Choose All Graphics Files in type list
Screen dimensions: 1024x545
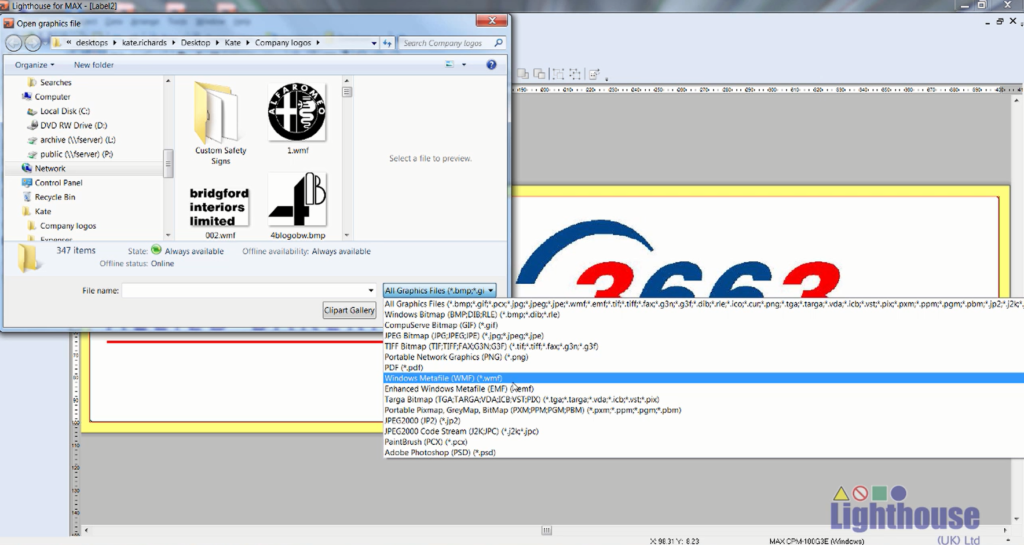703,304
